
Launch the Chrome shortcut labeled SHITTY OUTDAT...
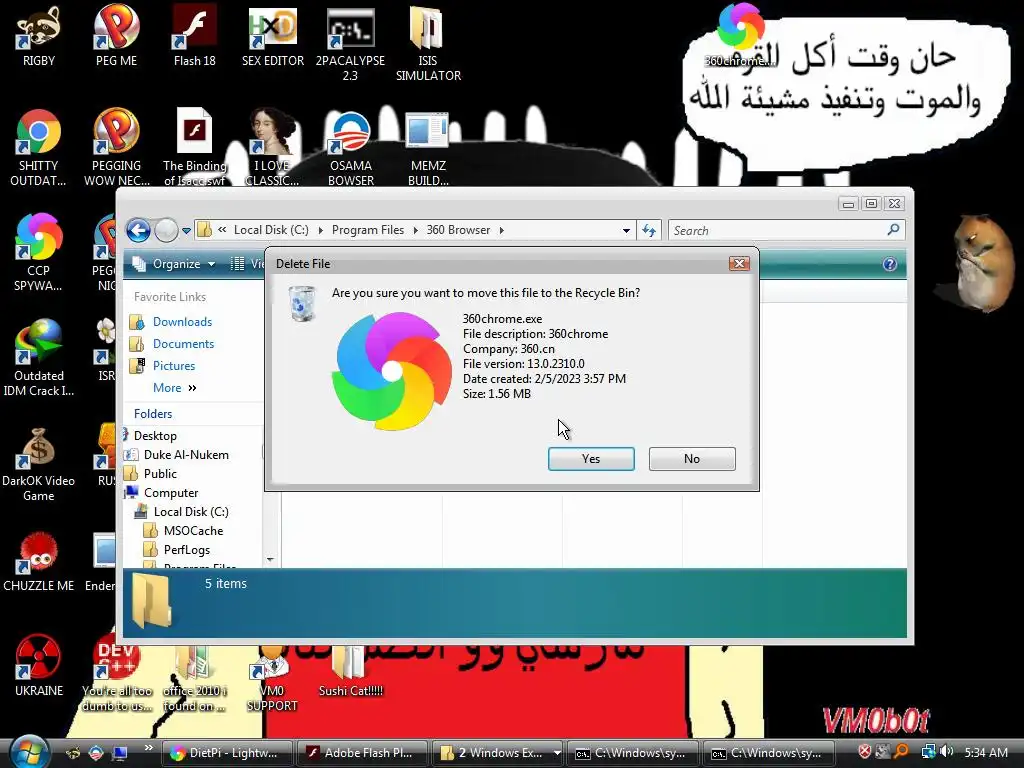click(x=39, y=149)
